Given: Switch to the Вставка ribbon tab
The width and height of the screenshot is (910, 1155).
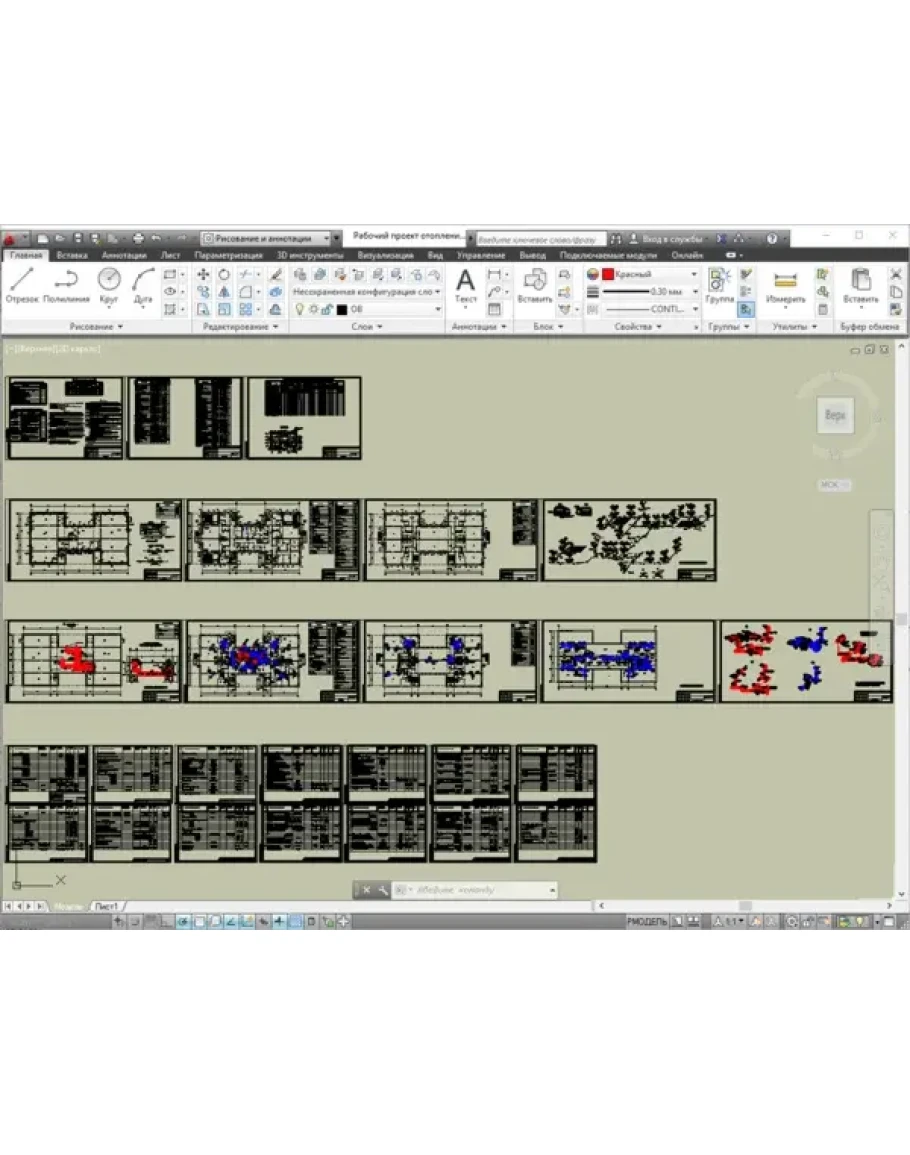Looking at the screenshot, I should click(x=72, y=256).
